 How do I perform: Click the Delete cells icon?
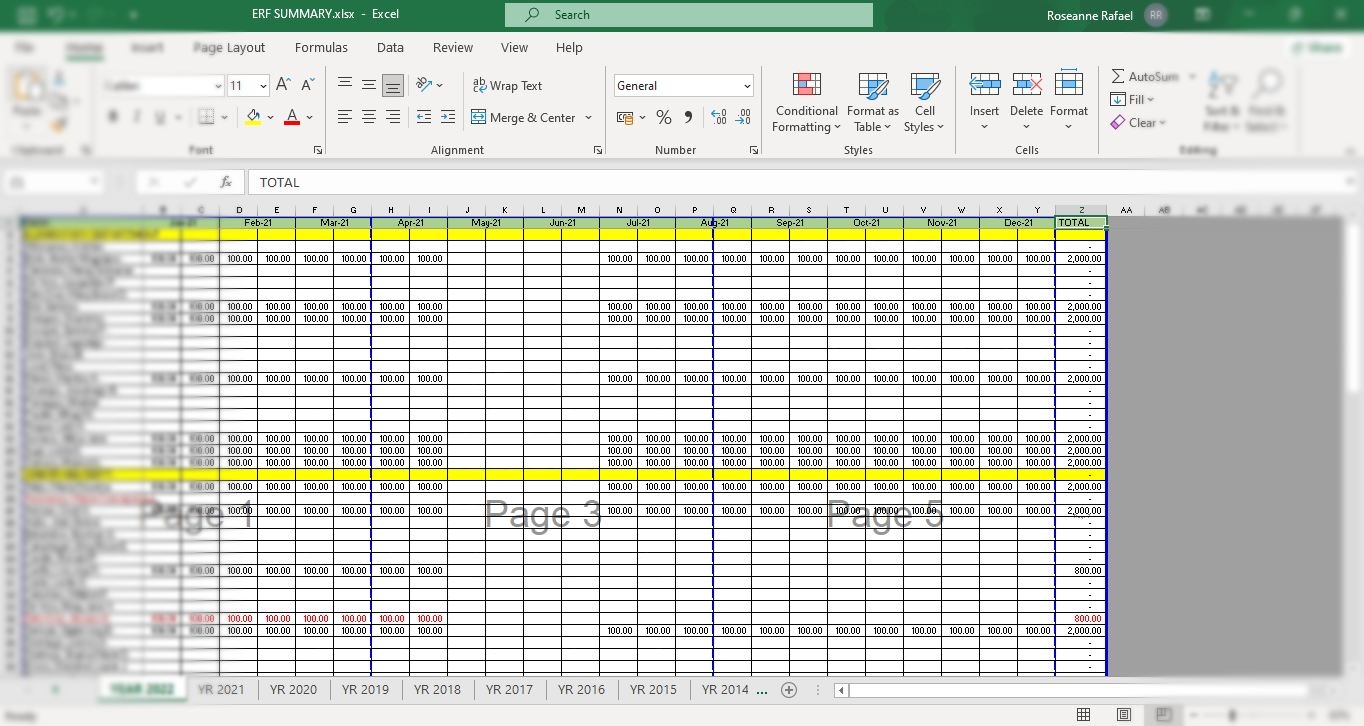click(x=1027, y=84)
